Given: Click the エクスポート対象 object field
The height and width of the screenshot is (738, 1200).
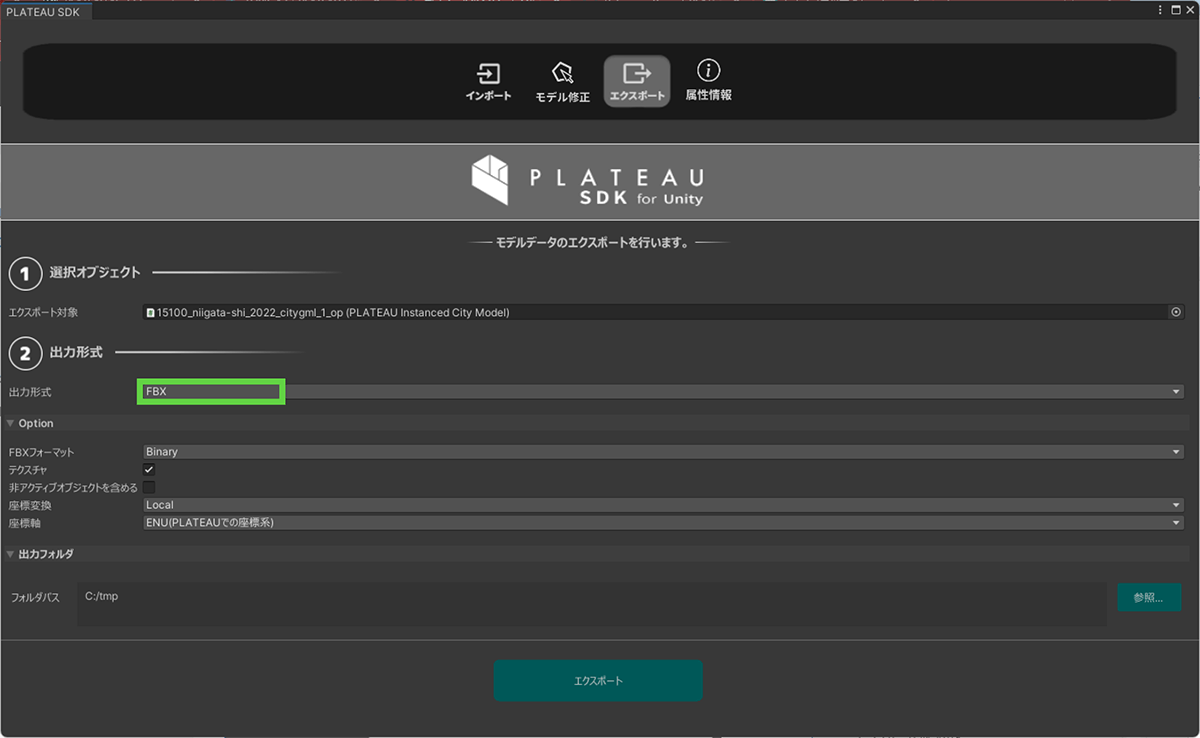Looking at the screenshot, I should (x=664, y=312).
